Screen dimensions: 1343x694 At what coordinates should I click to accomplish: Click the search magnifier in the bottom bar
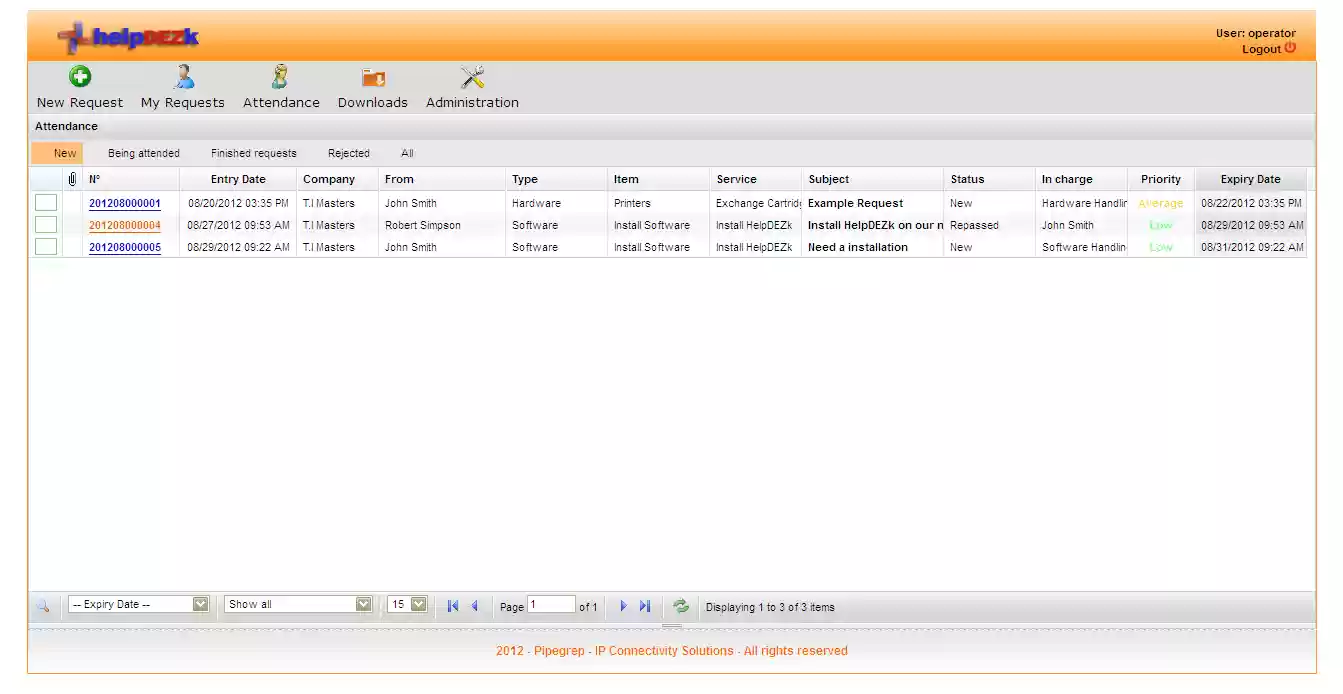45,604
